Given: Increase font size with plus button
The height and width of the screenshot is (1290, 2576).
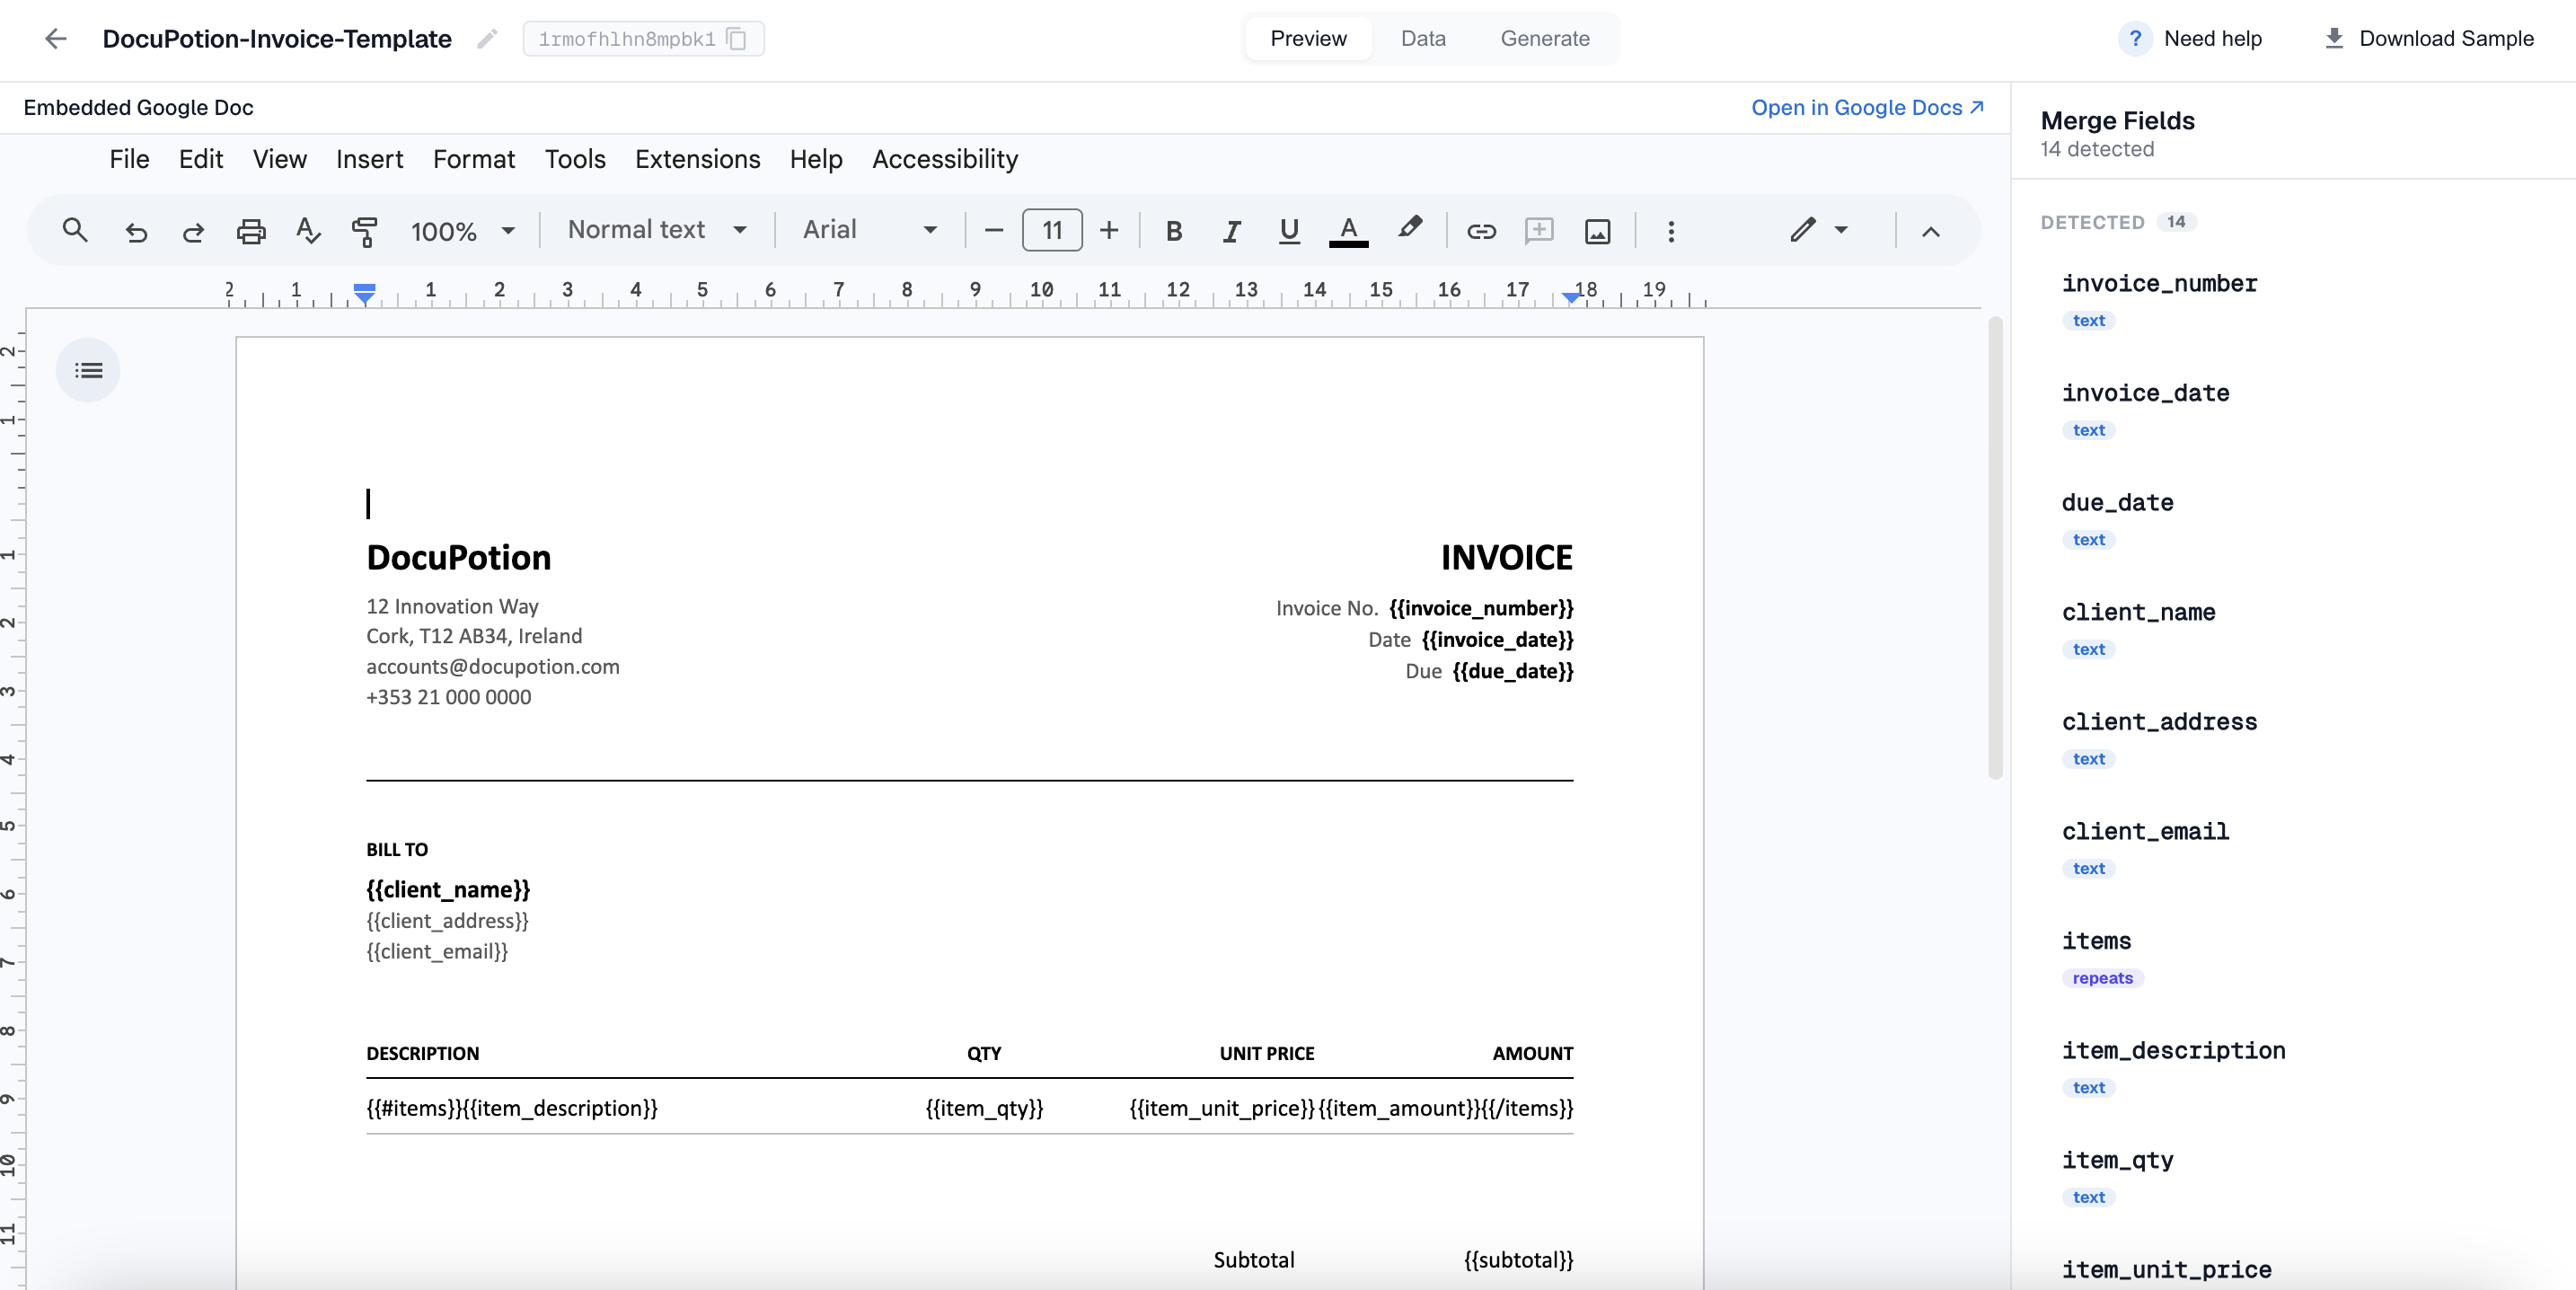Looking at the screenshot, I should click(x=1109, y=231).
